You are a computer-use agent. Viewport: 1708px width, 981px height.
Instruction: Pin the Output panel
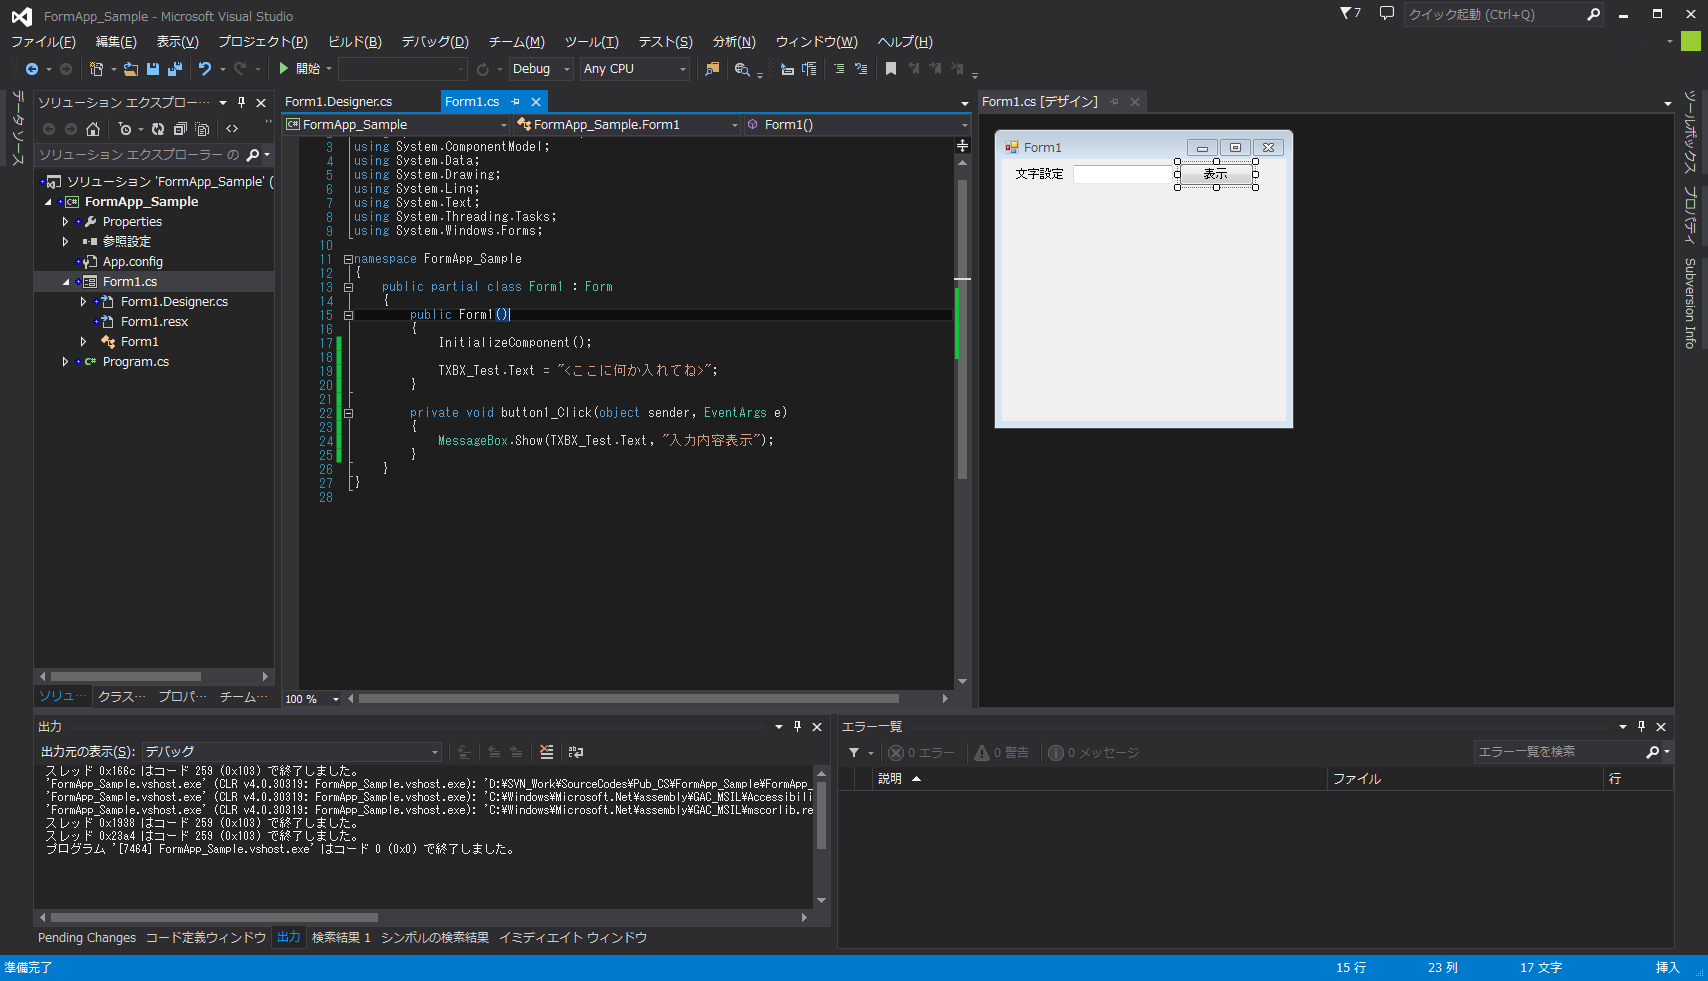pos(797,727)
